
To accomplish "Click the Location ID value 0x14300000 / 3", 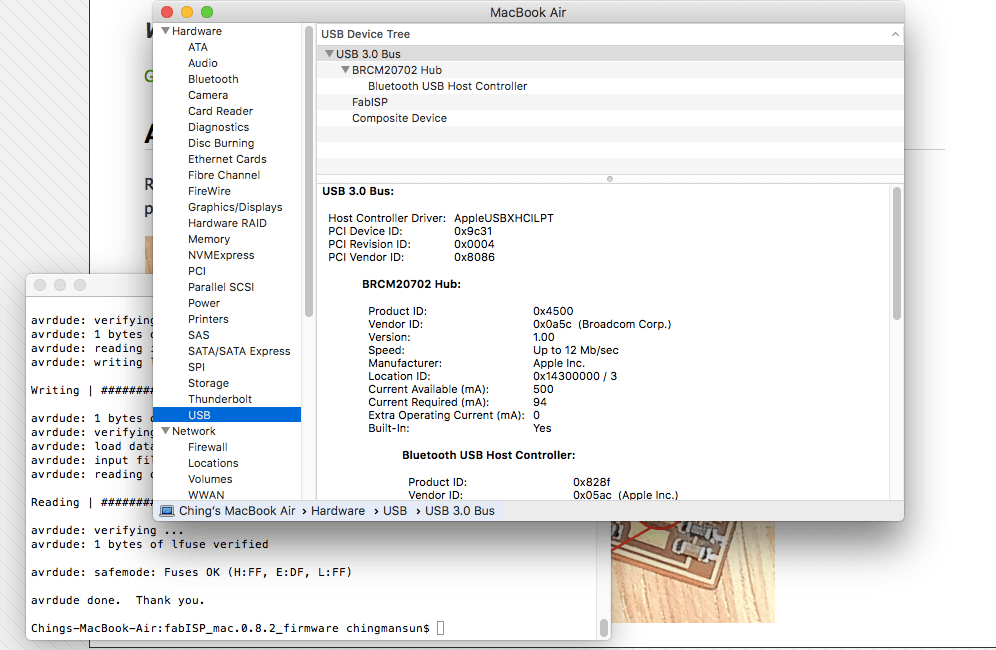I will (x=575, y=376).
